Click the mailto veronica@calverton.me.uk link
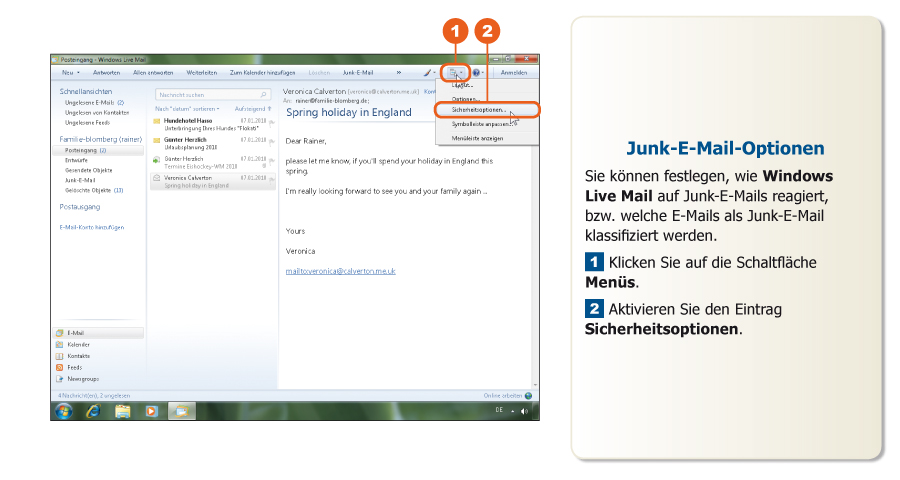900x480 pixels. click(x=341, y=271)
